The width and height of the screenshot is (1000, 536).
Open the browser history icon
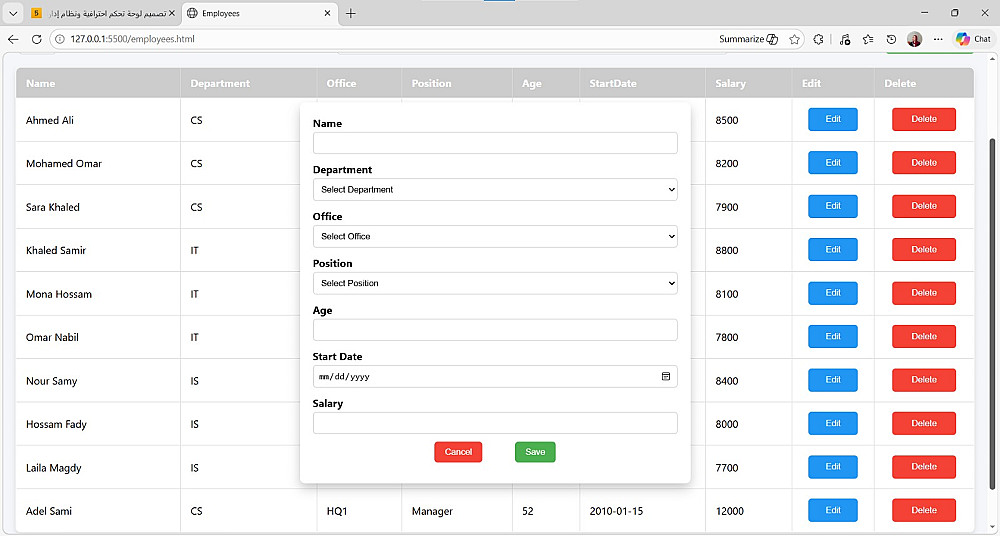[892, 39]
